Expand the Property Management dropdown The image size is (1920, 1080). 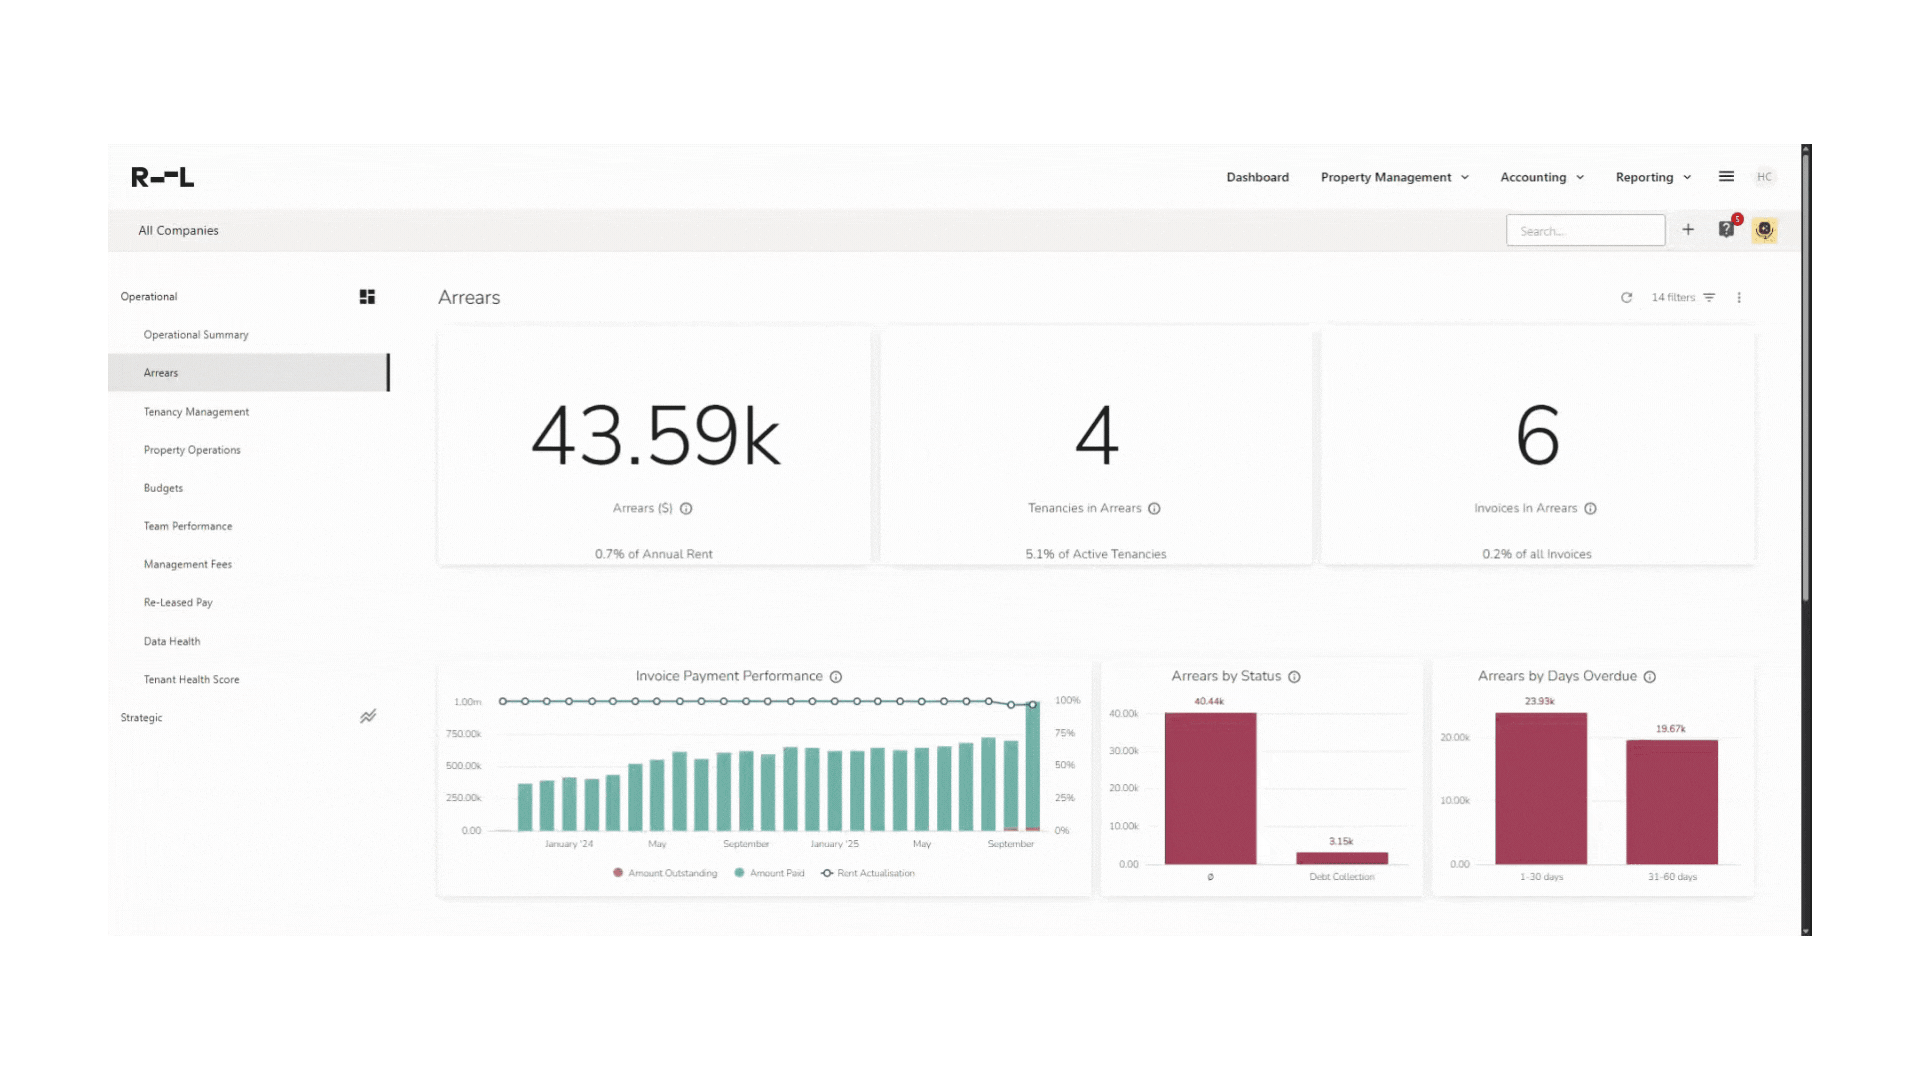[x=1394, y=176]
